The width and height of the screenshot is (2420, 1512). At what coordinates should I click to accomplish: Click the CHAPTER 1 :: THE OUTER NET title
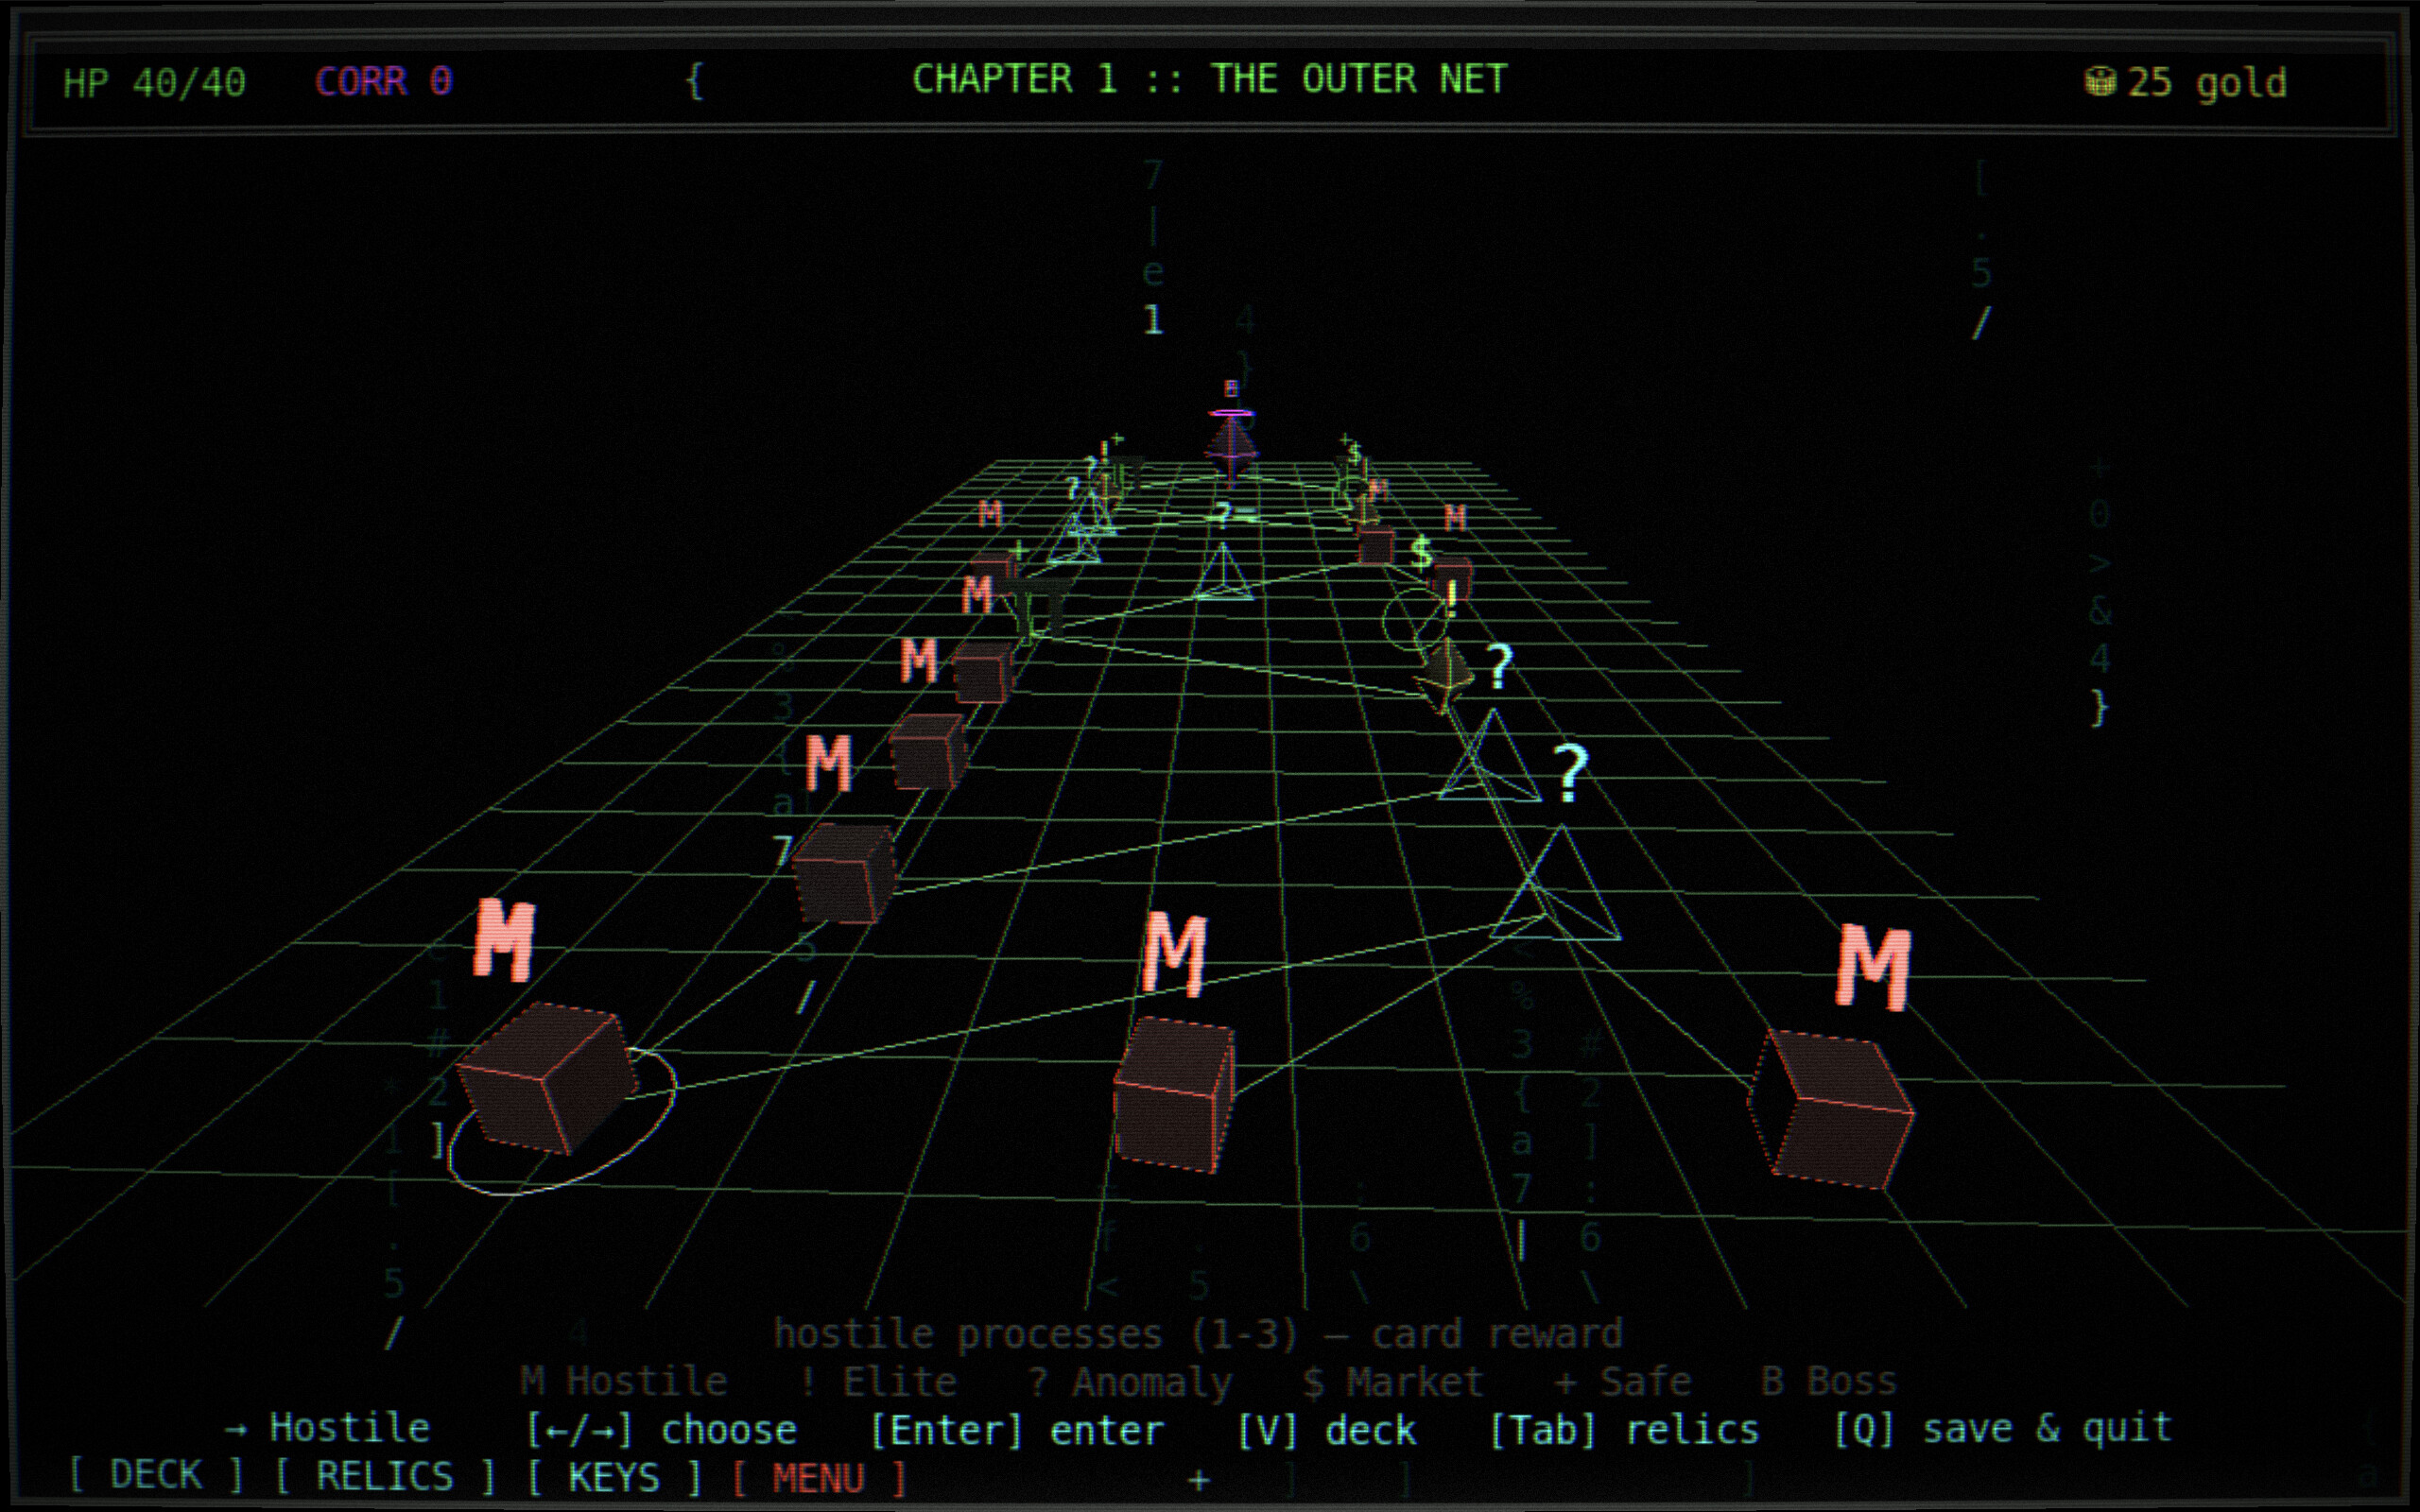[x=1209, y=79]
